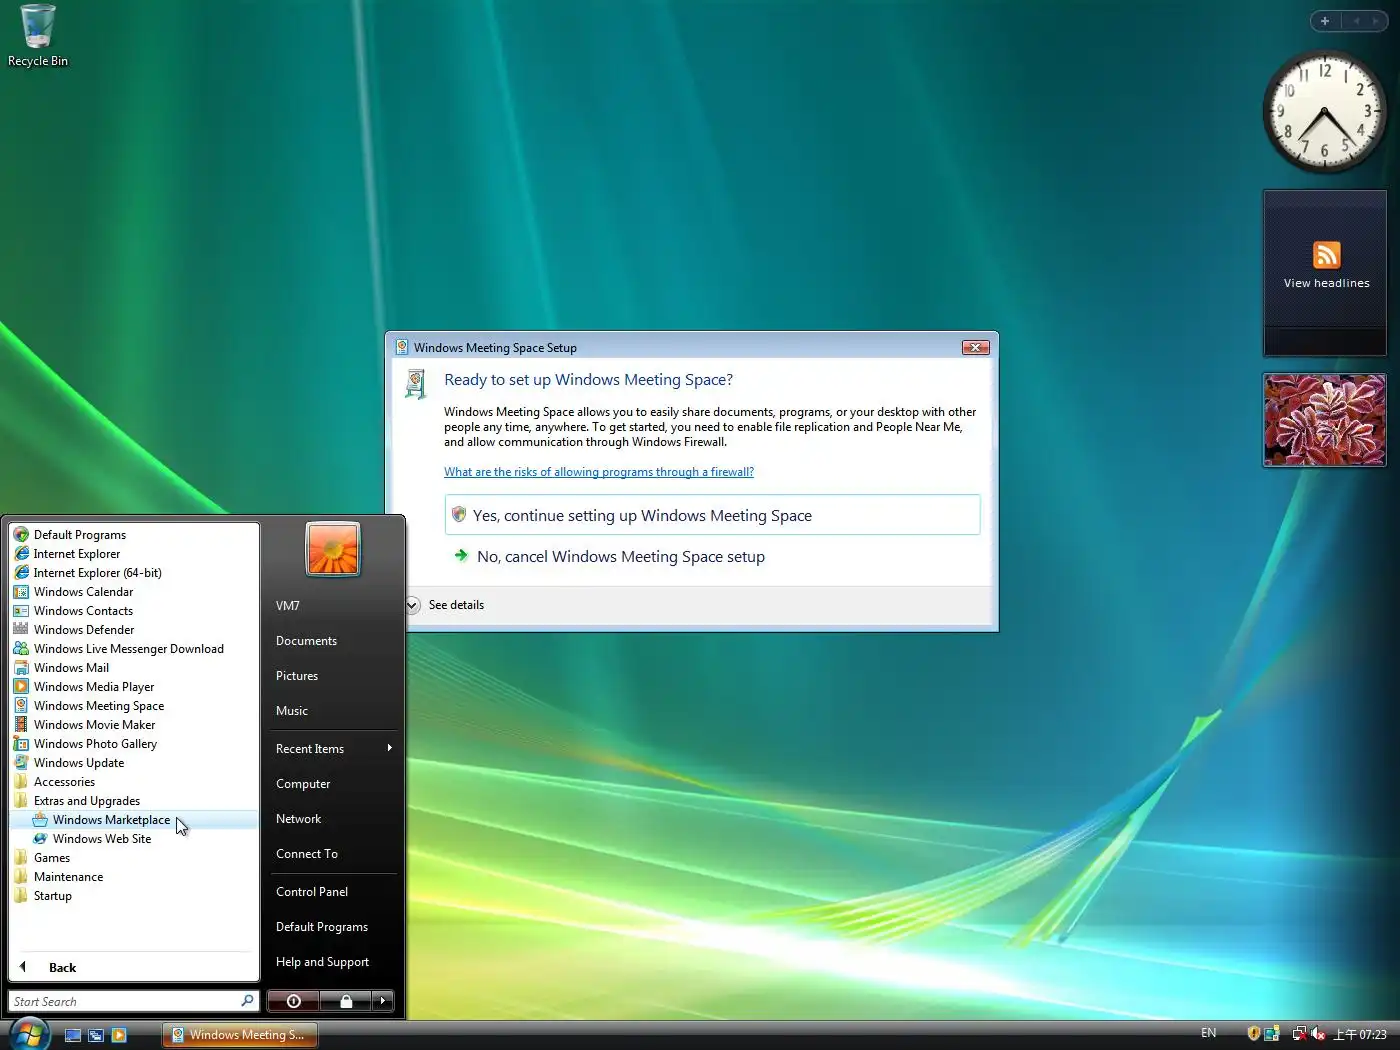Open Windows Live Messenger Download
The width and height of the screenshot is (1400, 1050).
134,649
